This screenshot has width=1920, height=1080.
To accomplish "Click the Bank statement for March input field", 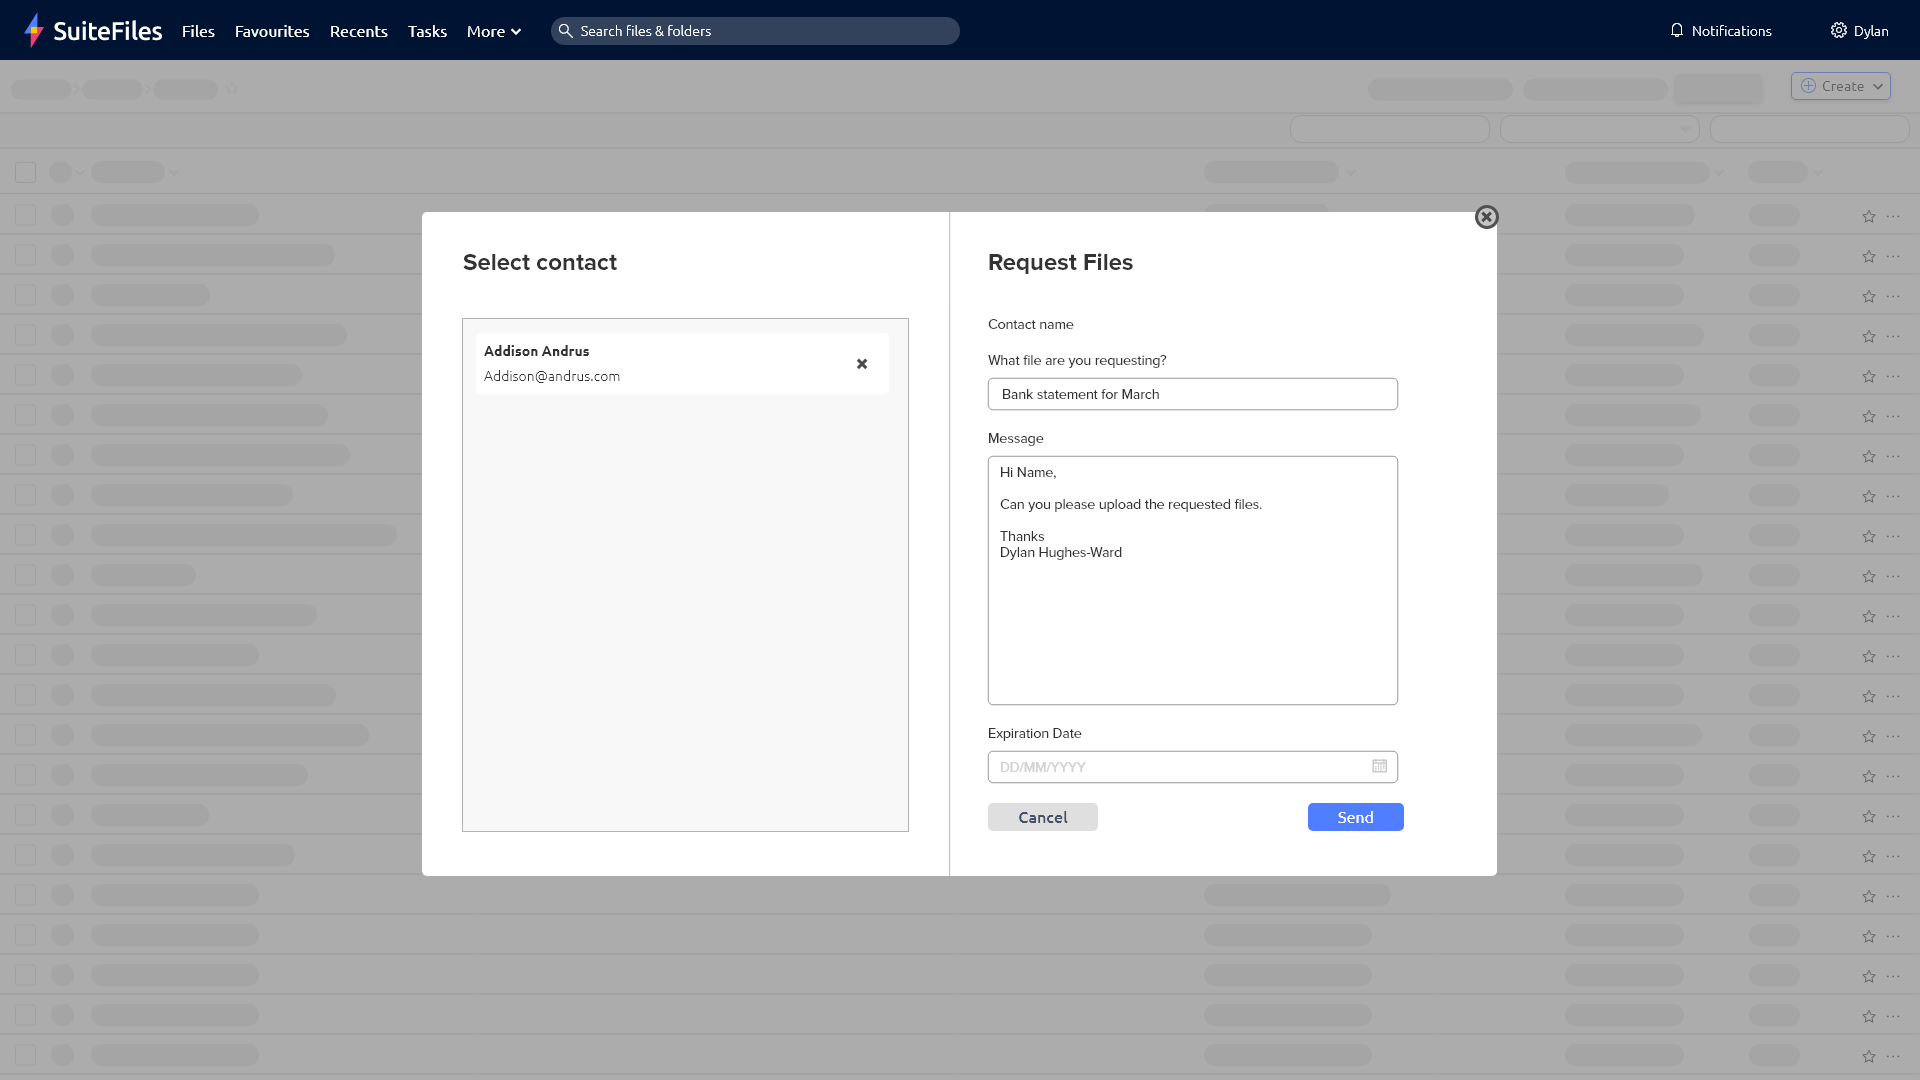I will [x=1192, y=393].
